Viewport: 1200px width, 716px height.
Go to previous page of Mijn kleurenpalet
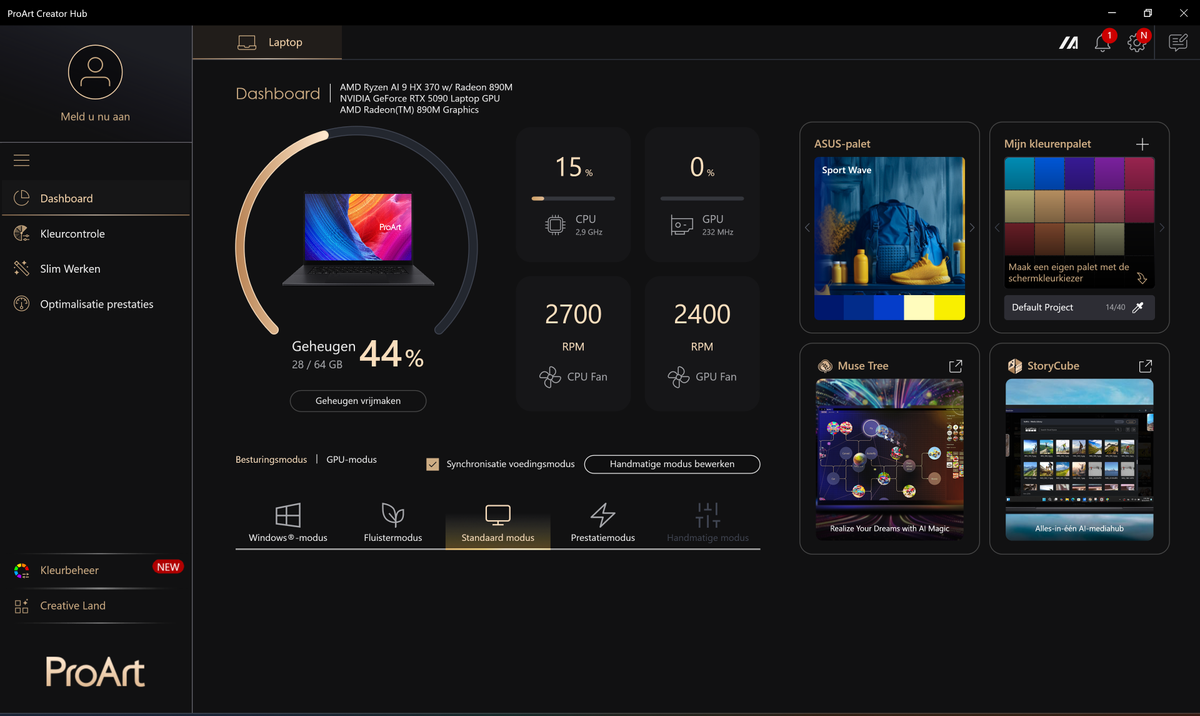pyautogui.click(x=997, y=228)
